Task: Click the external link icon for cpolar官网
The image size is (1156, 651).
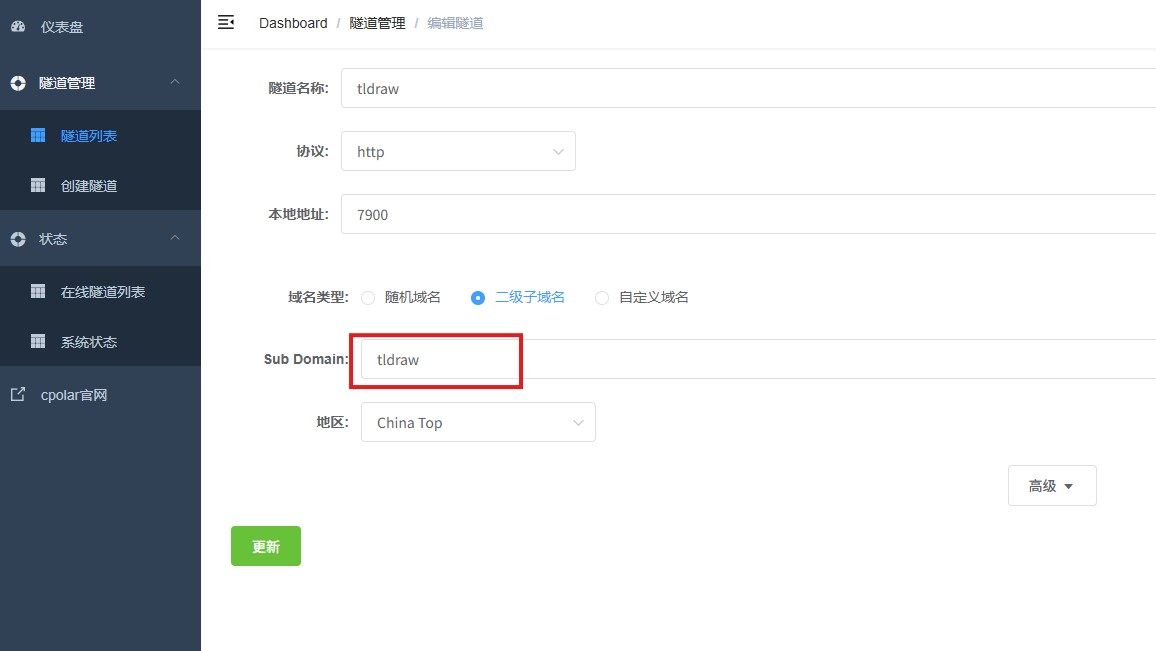Action: 18,394
